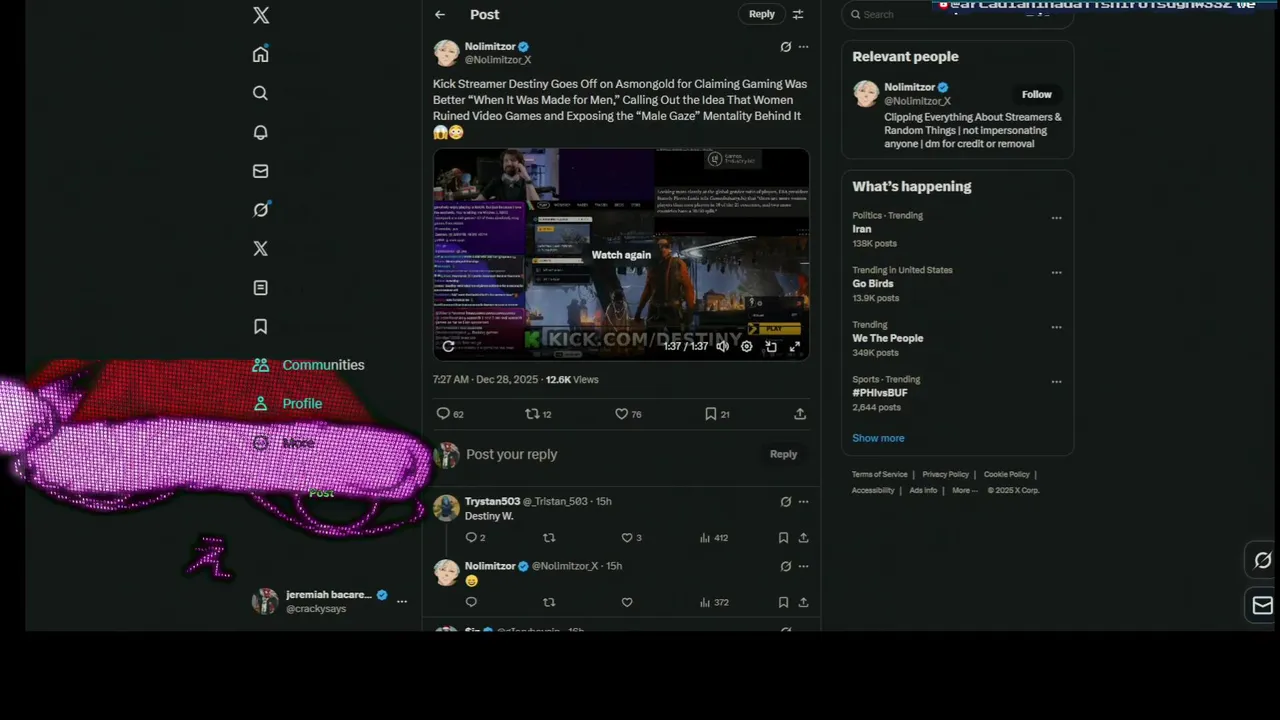Reply to main post with 62 comments icon
This screenshot has height=720, width=1280.
450,414
